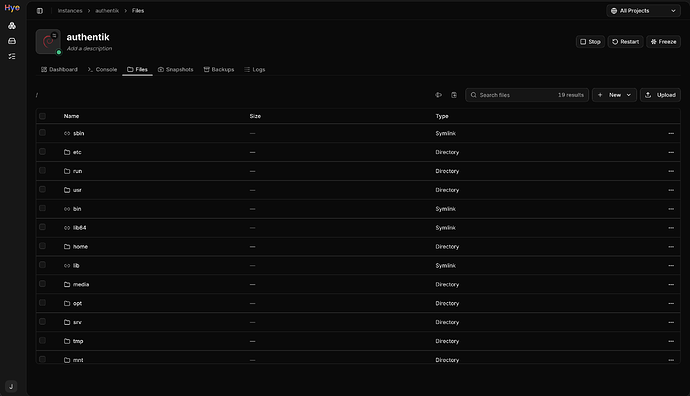Screen dimensions: 690x396
Task: Click the usr folder icon
Action: coord(67,190)
